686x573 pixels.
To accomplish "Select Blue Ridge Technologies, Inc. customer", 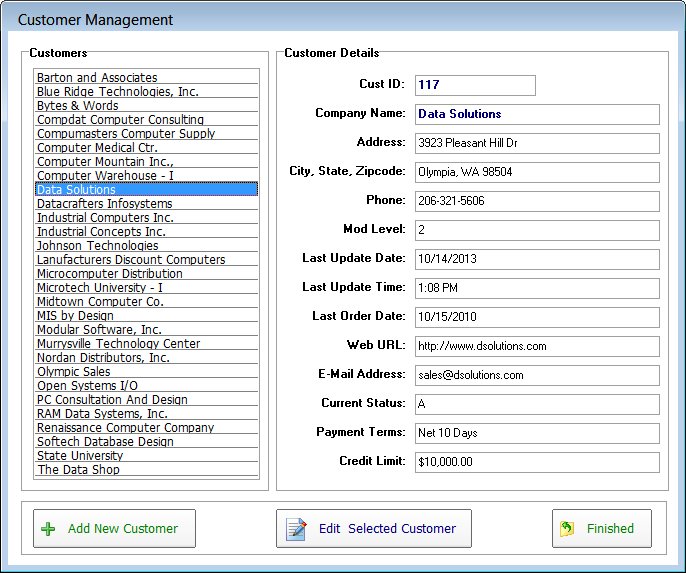I will (117, 91).
